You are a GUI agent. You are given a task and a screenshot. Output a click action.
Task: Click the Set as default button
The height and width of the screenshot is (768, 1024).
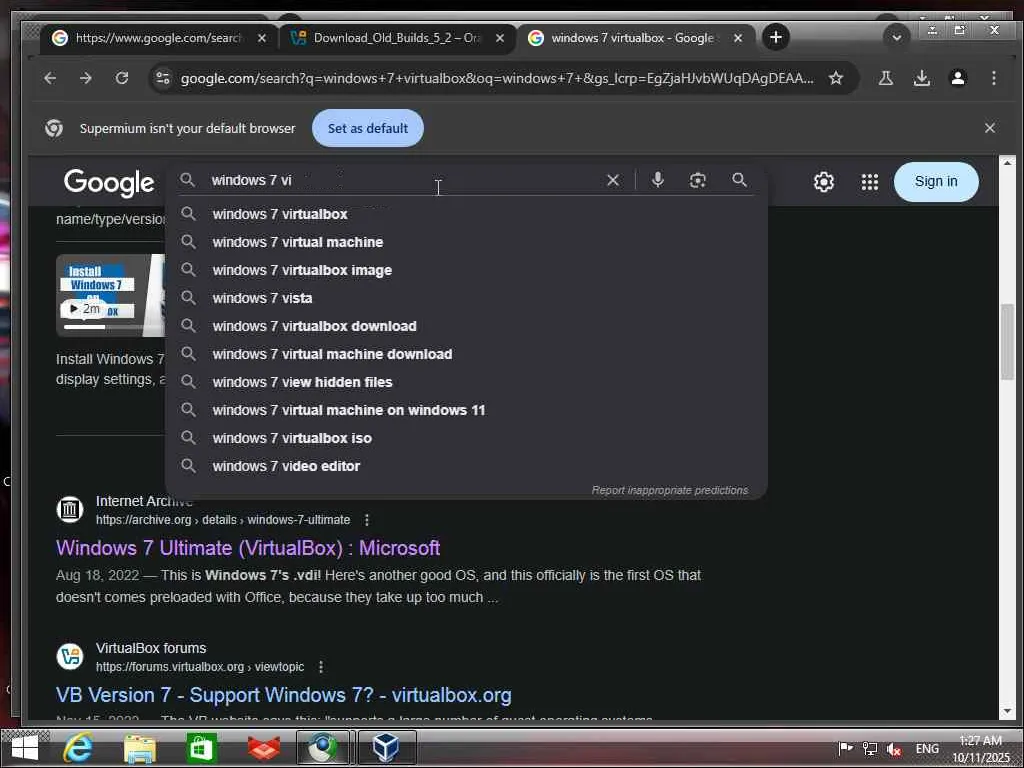[x=368, y=128]
